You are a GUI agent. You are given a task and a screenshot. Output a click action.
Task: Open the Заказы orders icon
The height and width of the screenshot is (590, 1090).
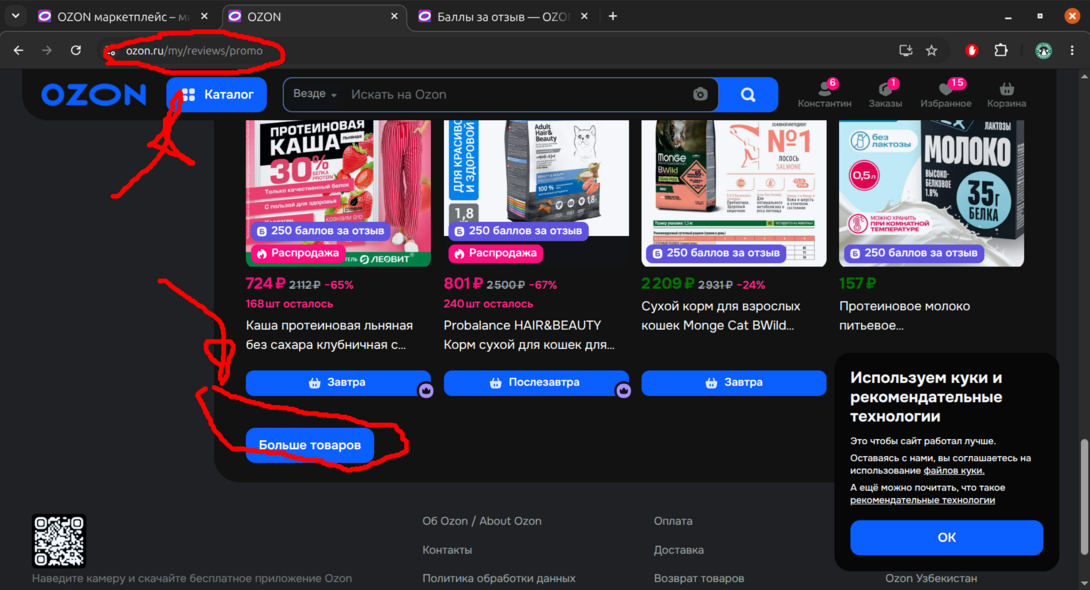[885, 95]
